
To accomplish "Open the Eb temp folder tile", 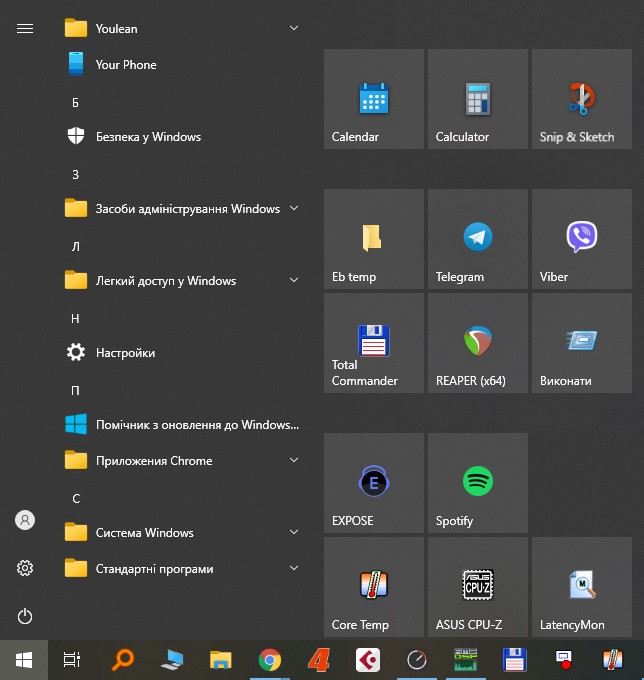I will pyautogui.click(x=373, y=239).
